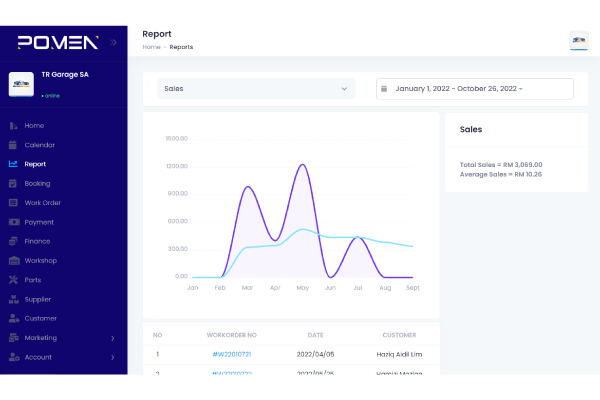
Task: Click the Workshop garage icon
Action: click(14, 261)
